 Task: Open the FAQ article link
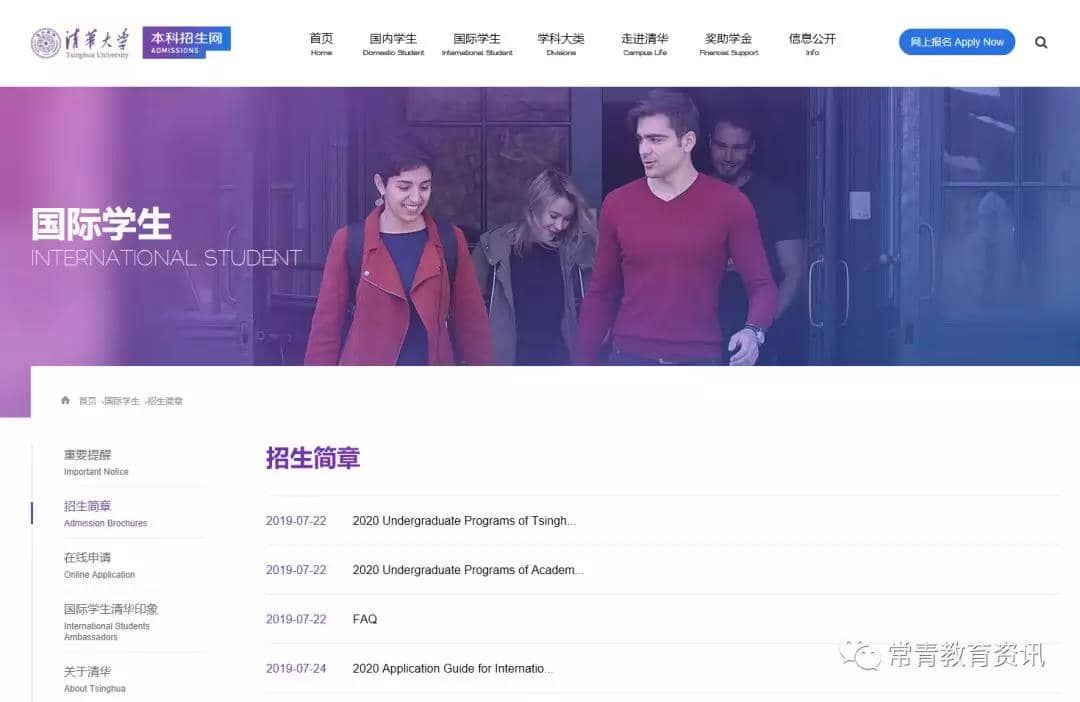click(x=365, y=620)
